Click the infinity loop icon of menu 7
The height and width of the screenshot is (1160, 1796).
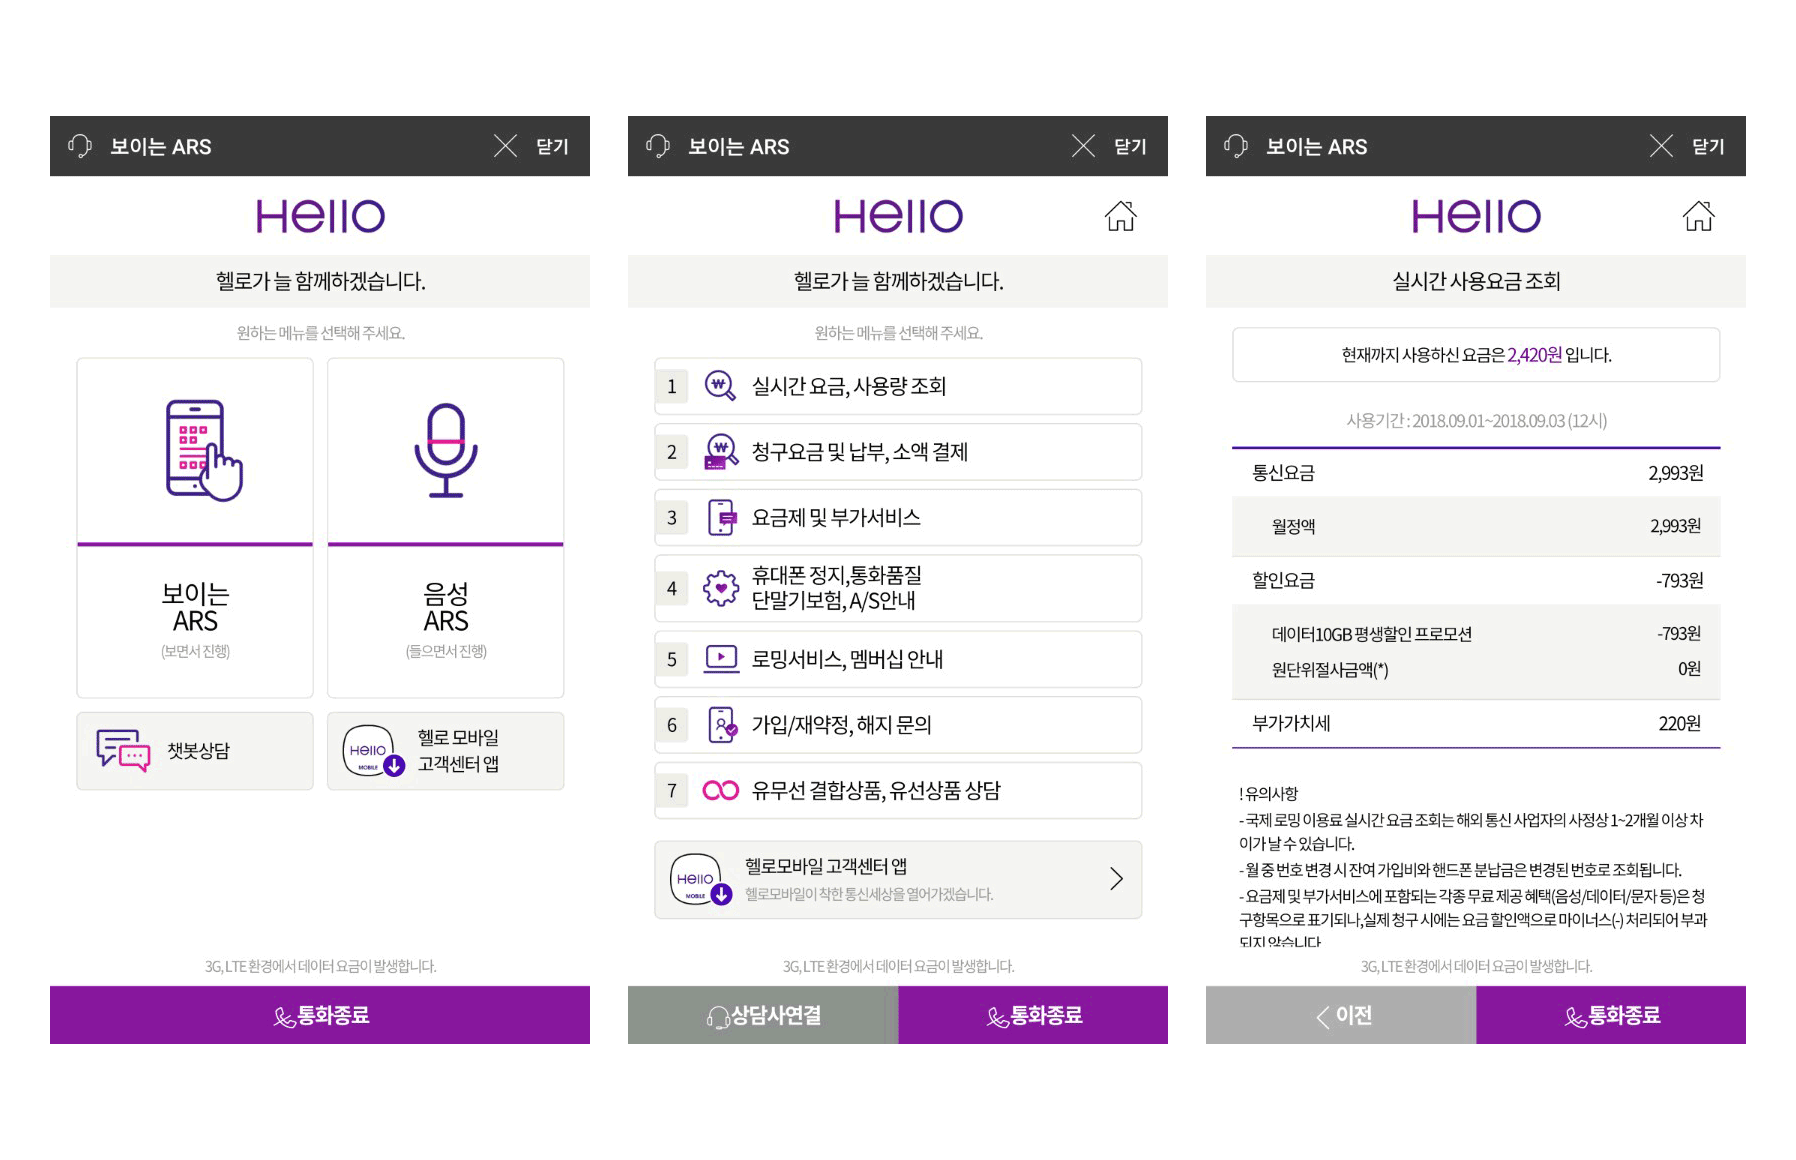point(721,791)
